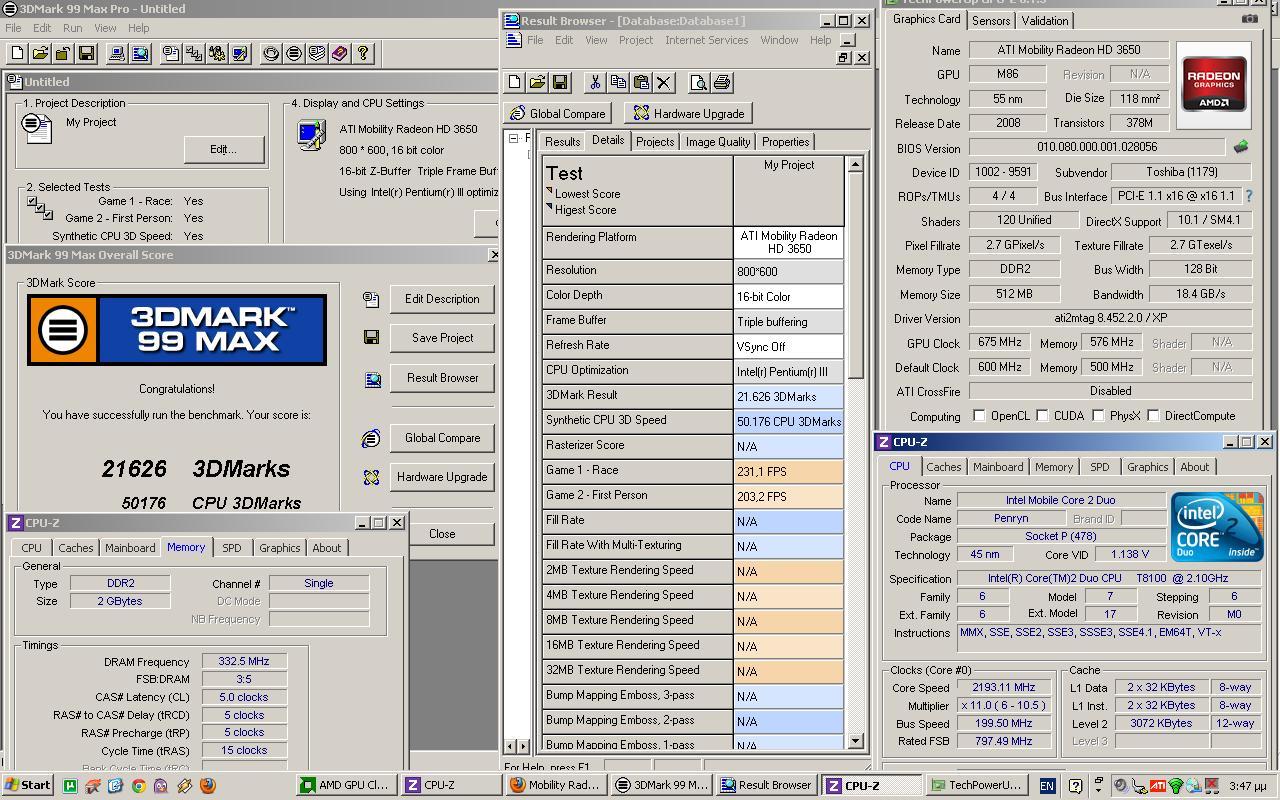Click the Bus Interface question mark in GPU-Z
Screen dimensions: 1280x800
click(1248, 196)
